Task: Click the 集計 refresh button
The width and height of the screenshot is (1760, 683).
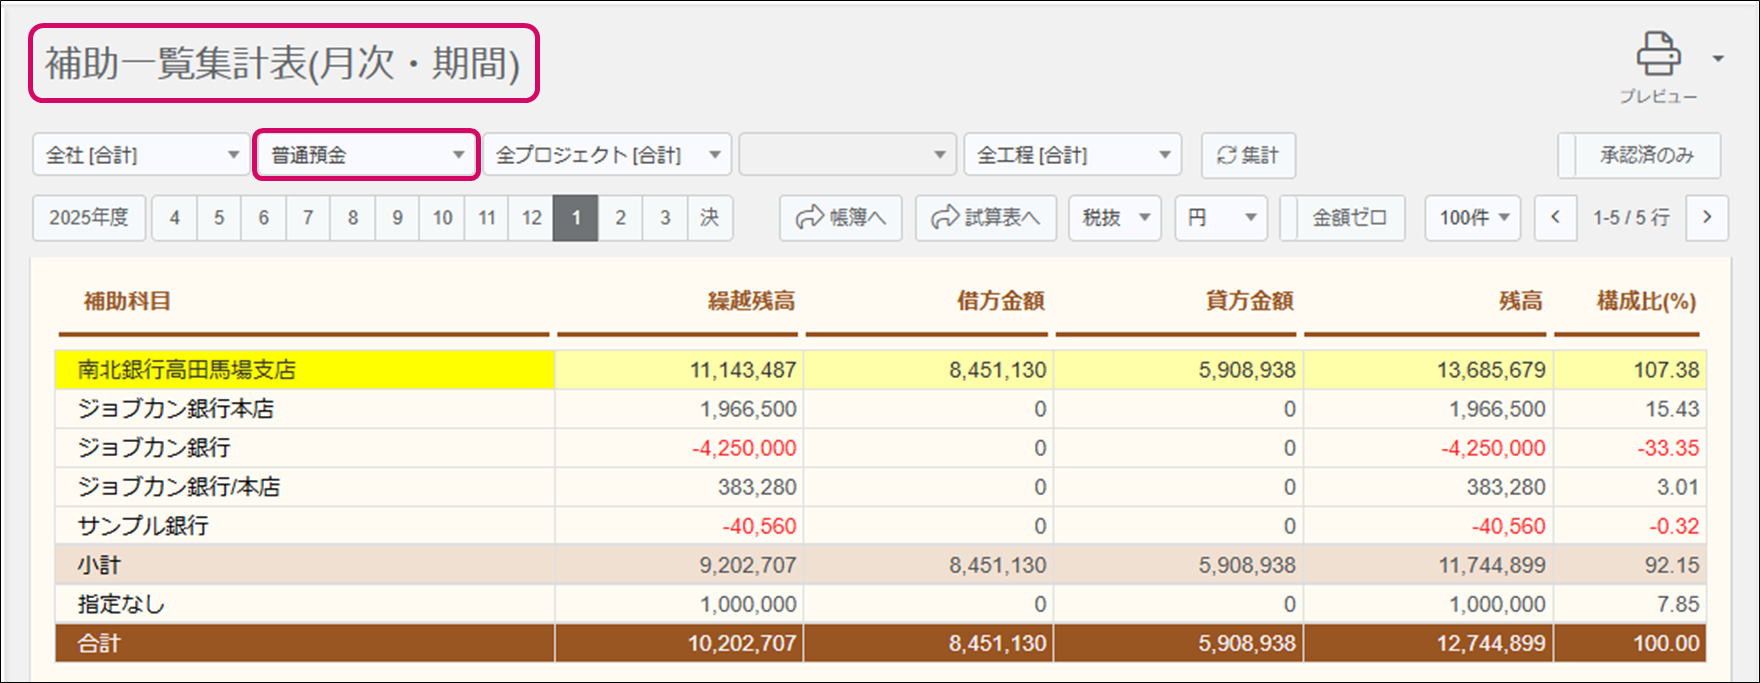Action: click(1247, 155)
